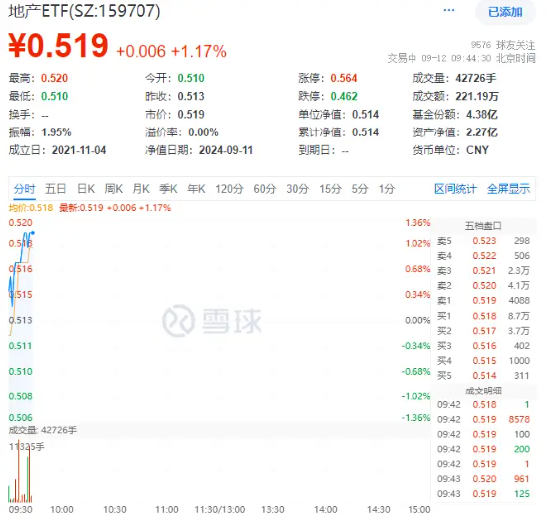Open the 周K chart tab
The width and height of the screenshot is (550, 521).
(x=114, y=189)
